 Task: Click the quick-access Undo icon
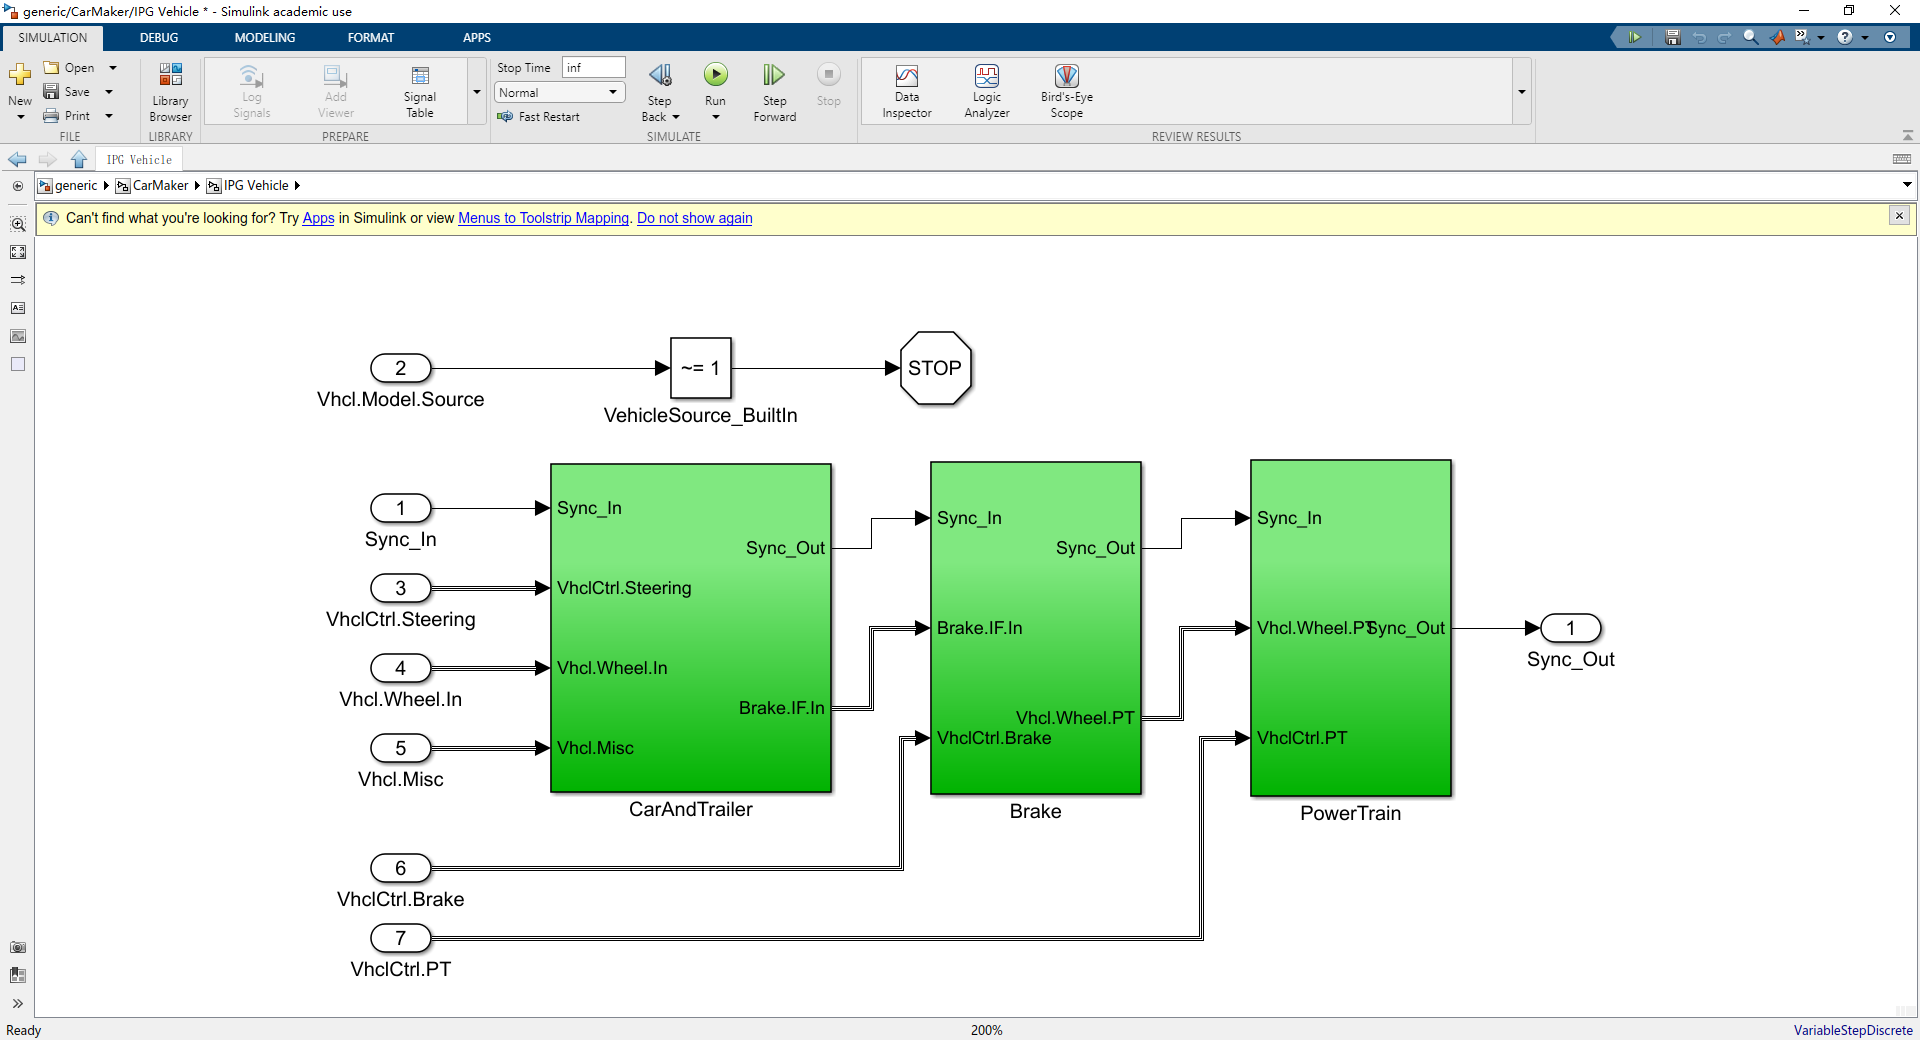point(1699,37)
